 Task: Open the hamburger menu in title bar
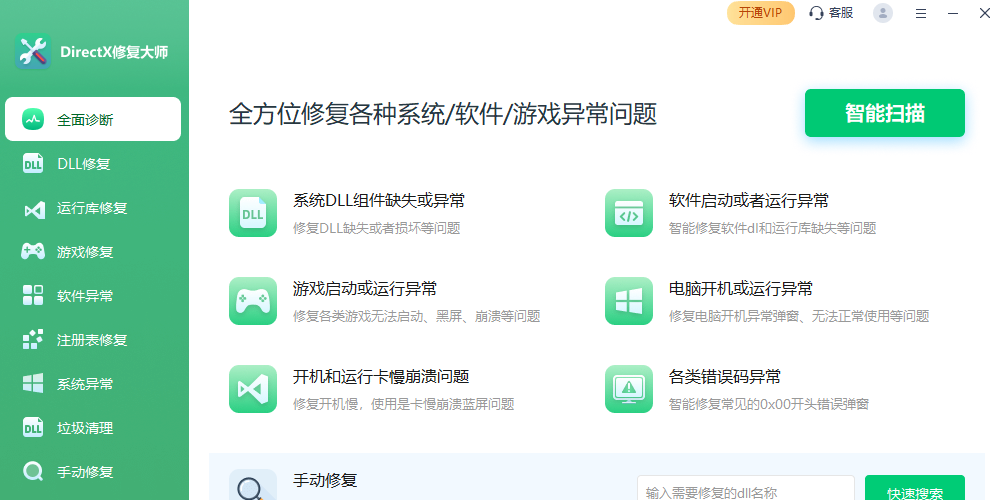point(921,13)
